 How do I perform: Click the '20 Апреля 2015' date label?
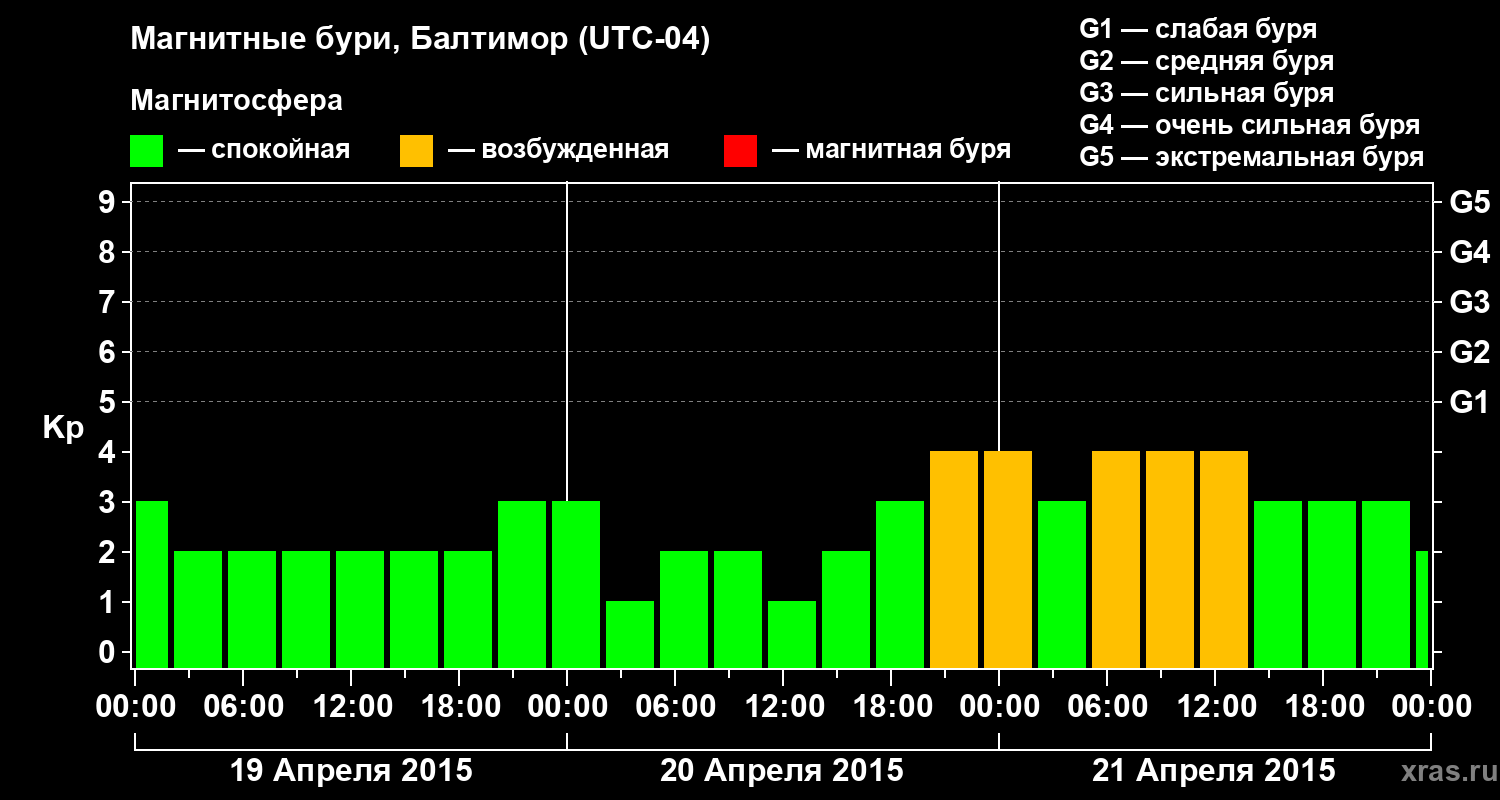coord(782,771)
